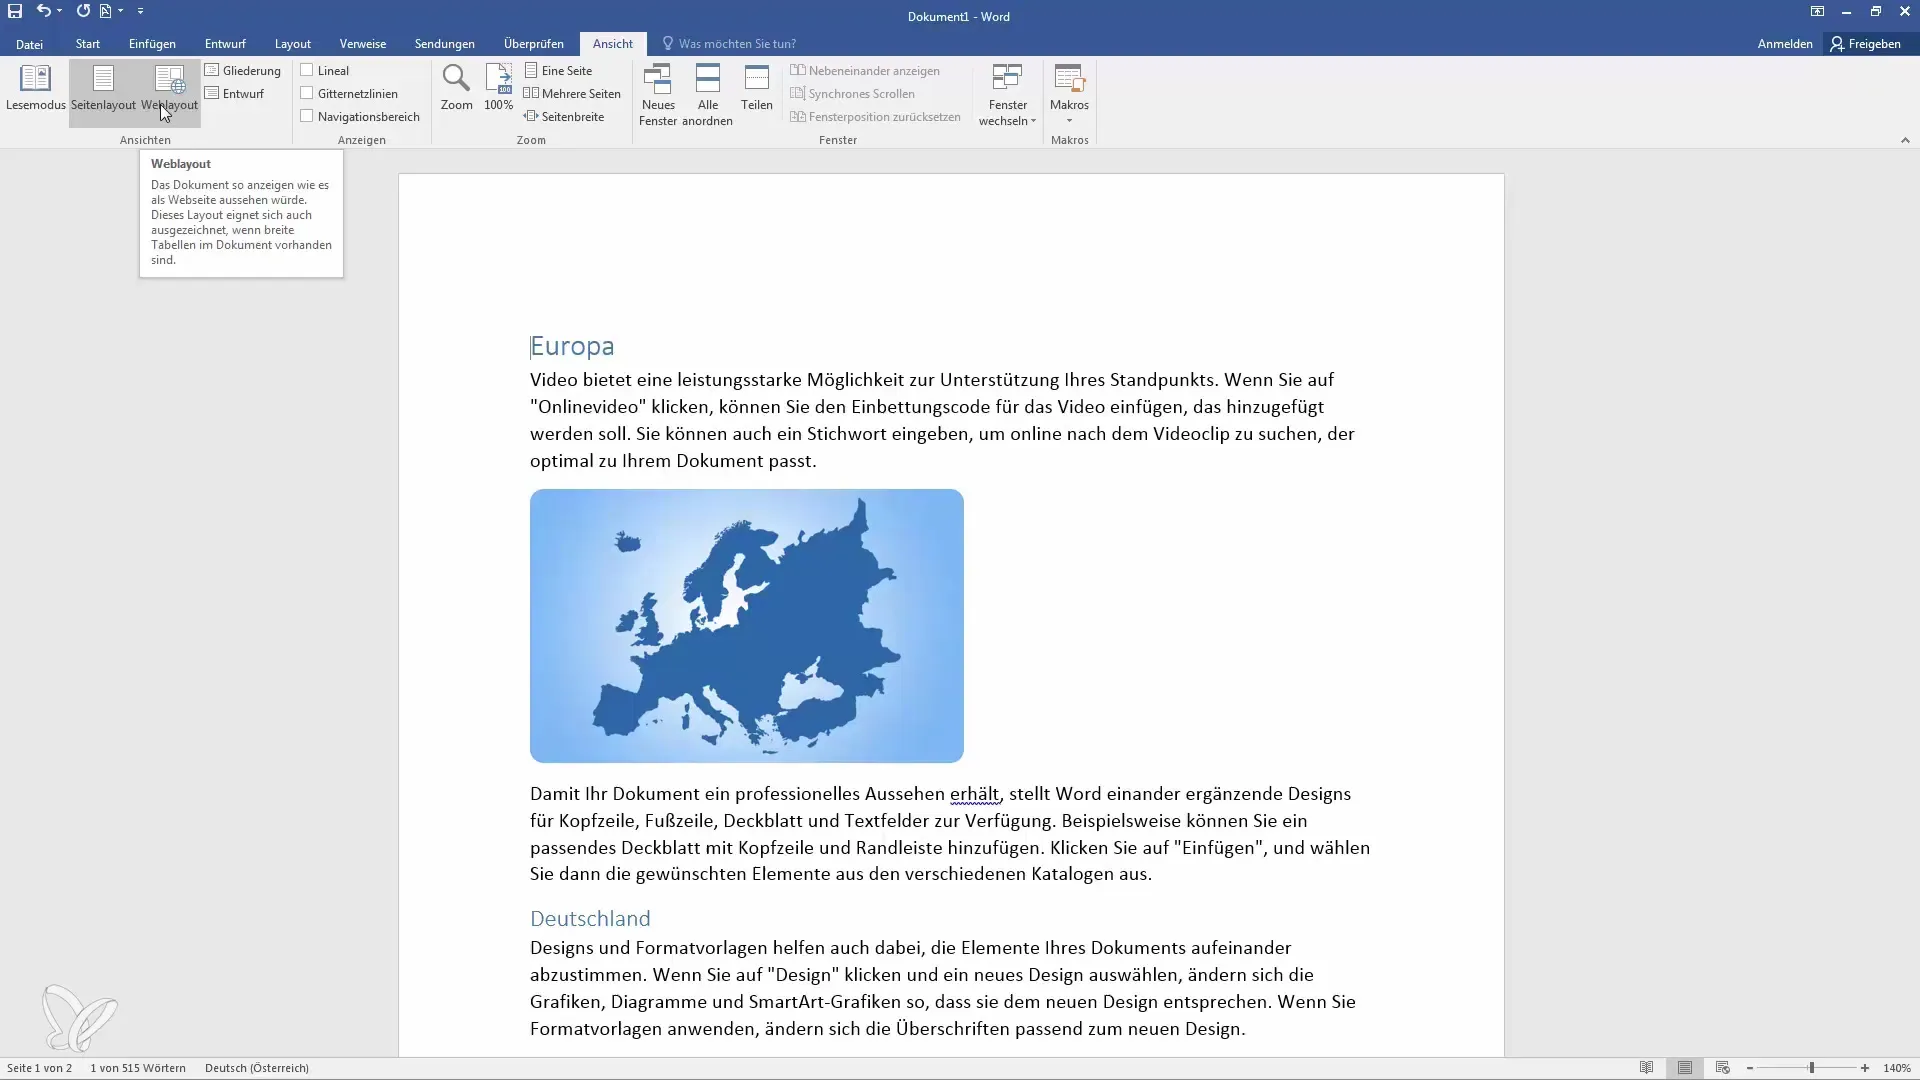This screenshot has height=1080, width=1920.
Task: Switch to the Verweise tab
Action: click(x=363, y=44)
